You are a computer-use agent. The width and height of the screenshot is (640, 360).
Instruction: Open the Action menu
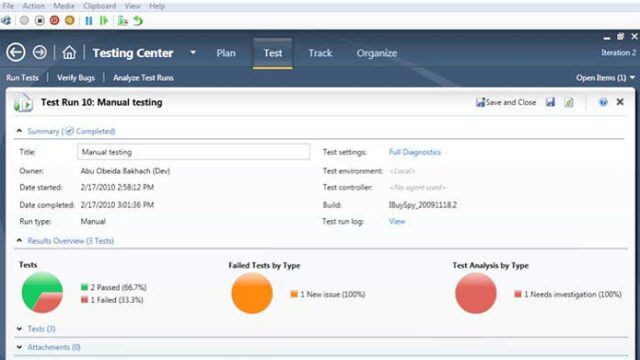(33, 6)
